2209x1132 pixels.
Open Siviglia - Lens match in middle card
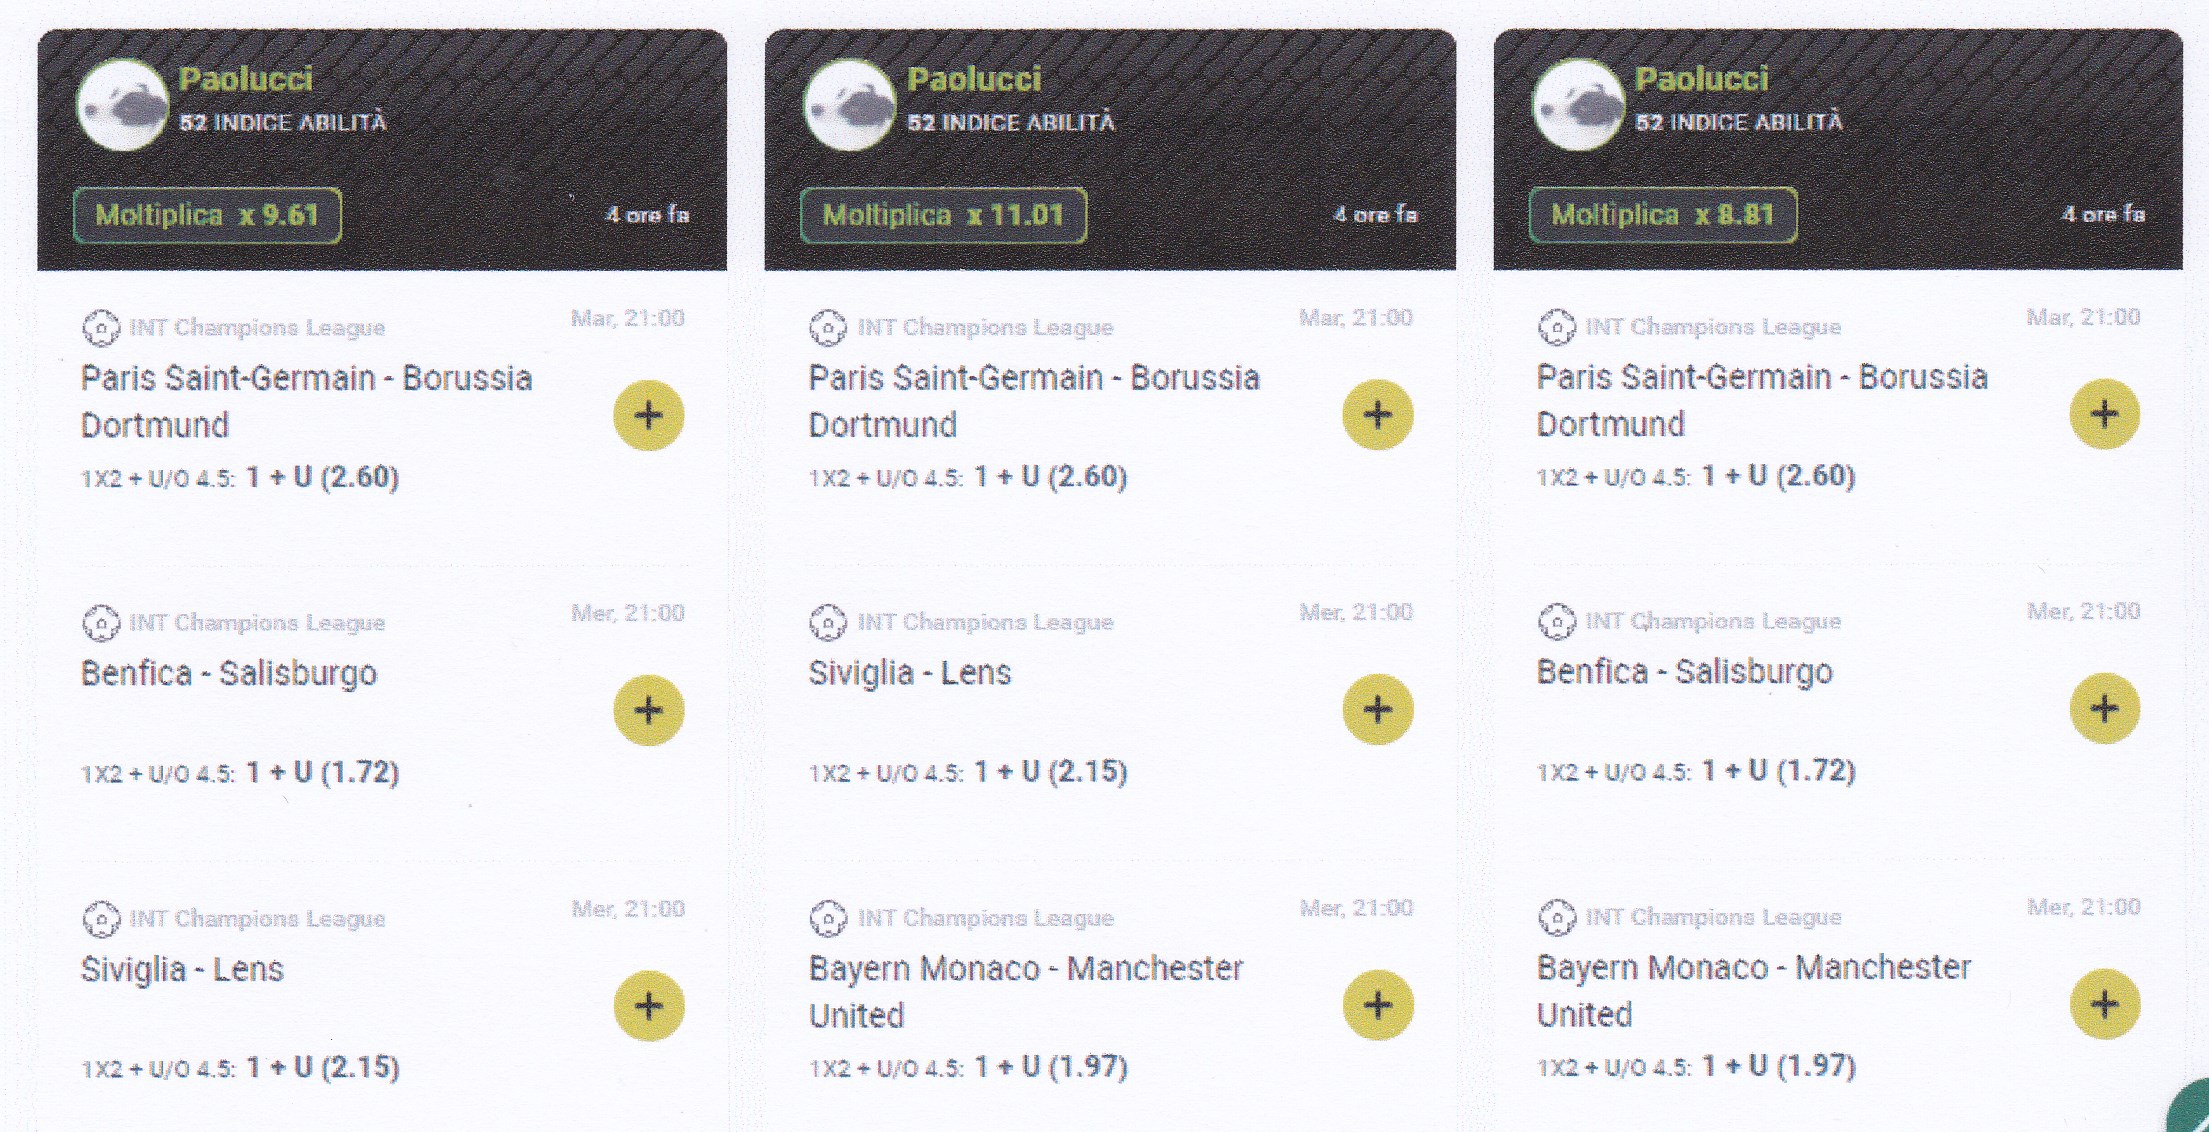(910, 672)
